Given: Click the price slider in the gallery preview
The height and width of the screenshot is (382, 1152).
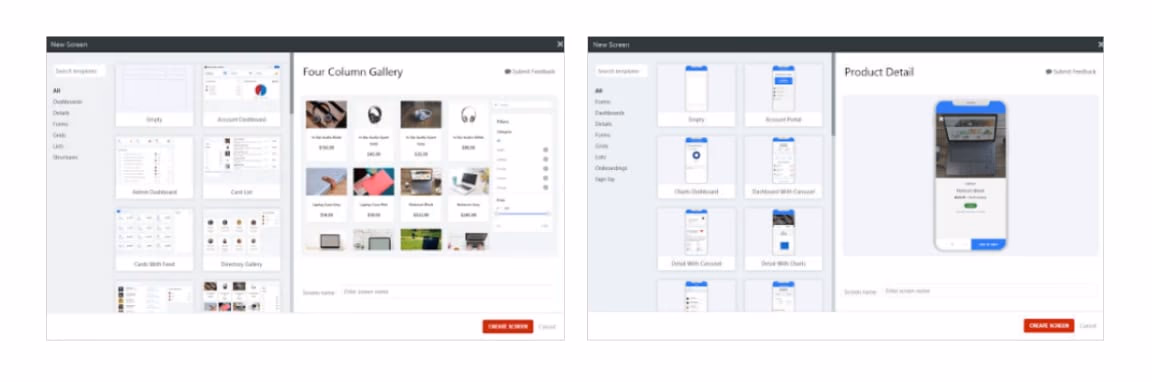Looking at the screenshot, I should click(523, 214).
